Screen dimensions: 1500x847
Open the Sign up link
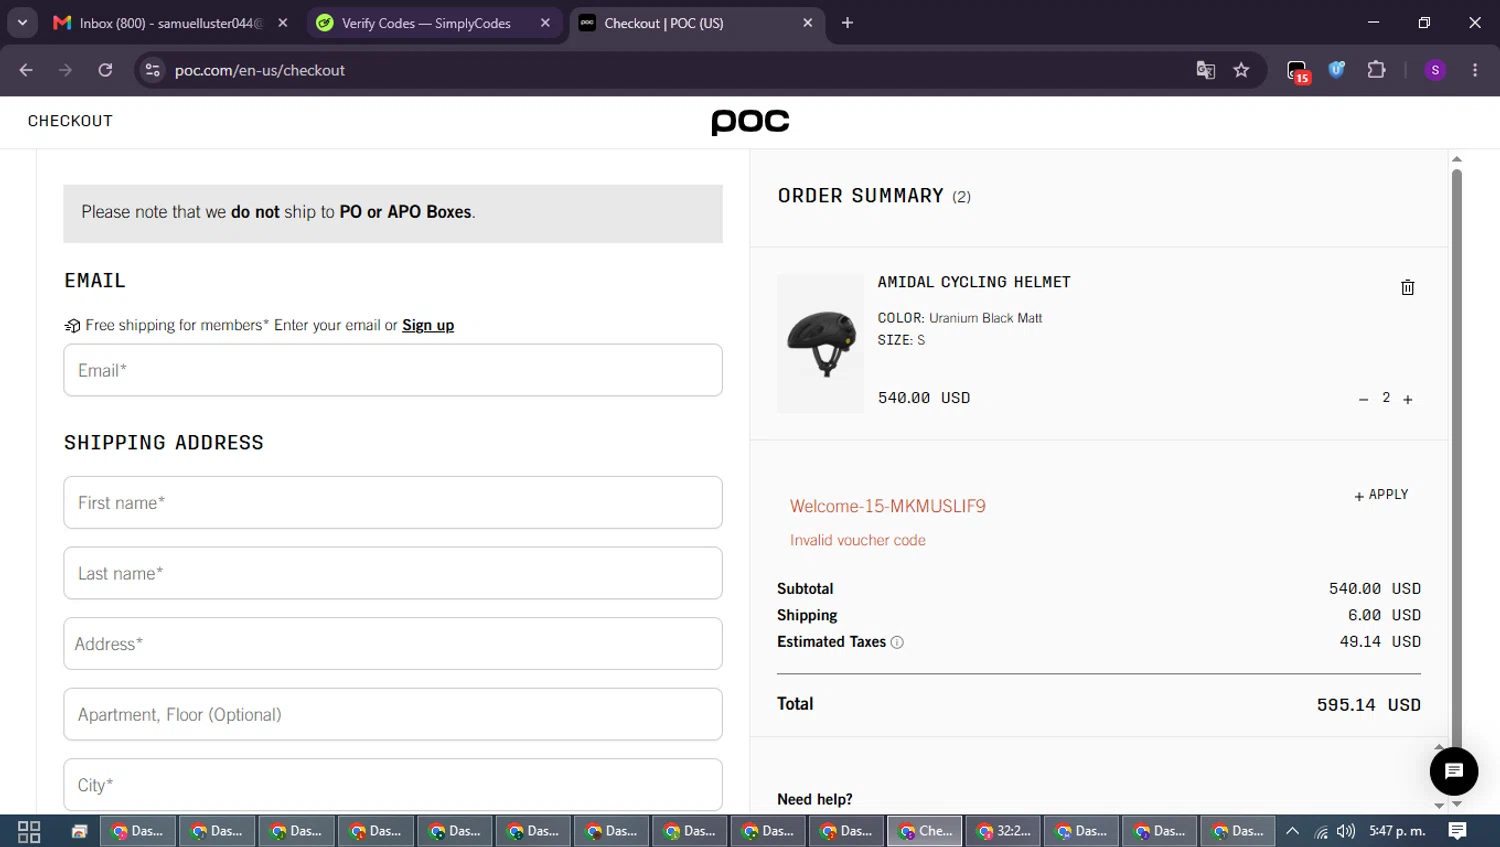pos(428,325)
